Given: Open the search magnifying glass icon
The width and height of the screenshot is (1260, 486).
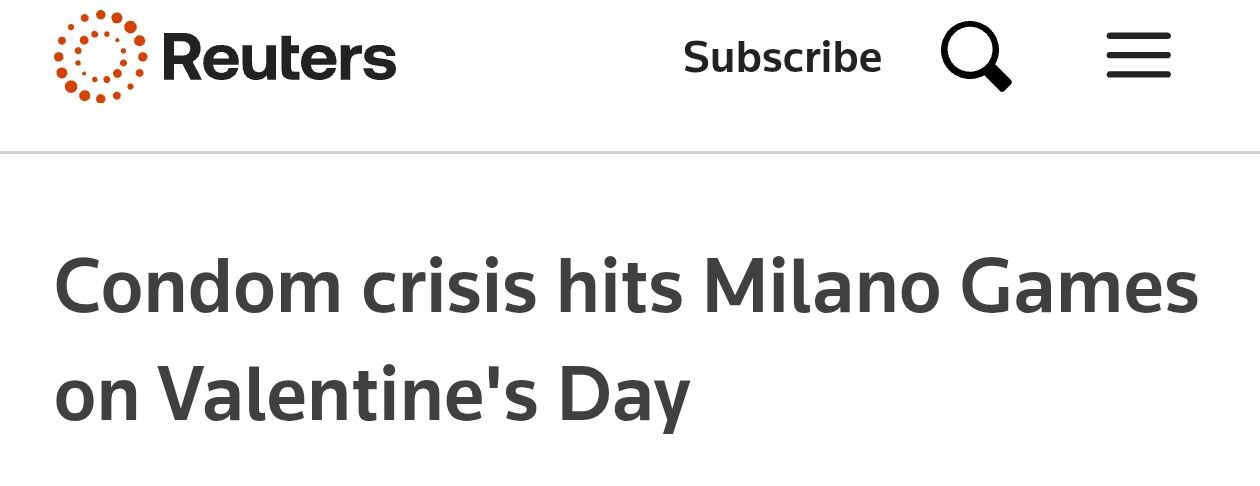Looking at the screenshot, I should click(976, 57).
